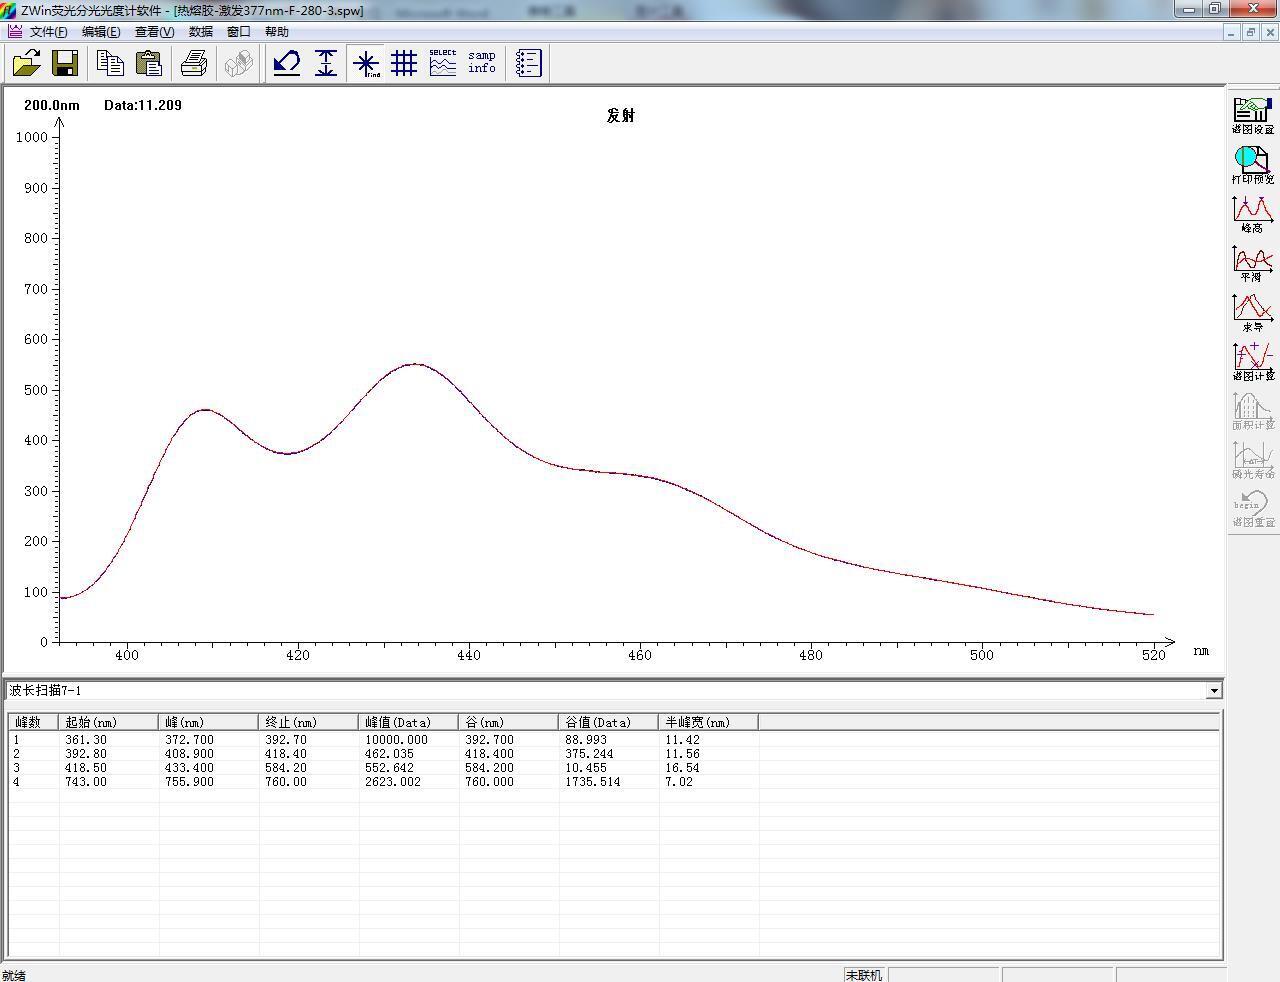Screen dimensions: 1280x982
Task: Copy data using the copy icon
Action: (110, 64)
